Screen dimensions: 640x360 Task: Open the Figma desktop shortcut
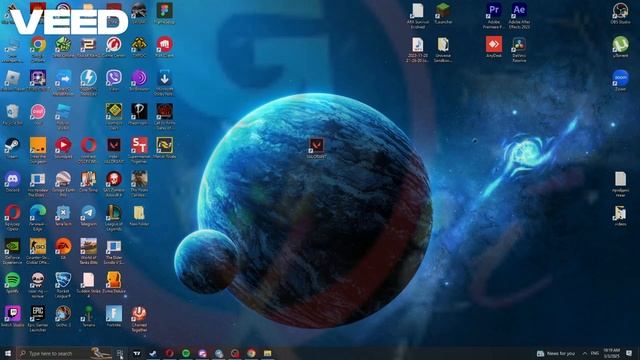(164, 11)
